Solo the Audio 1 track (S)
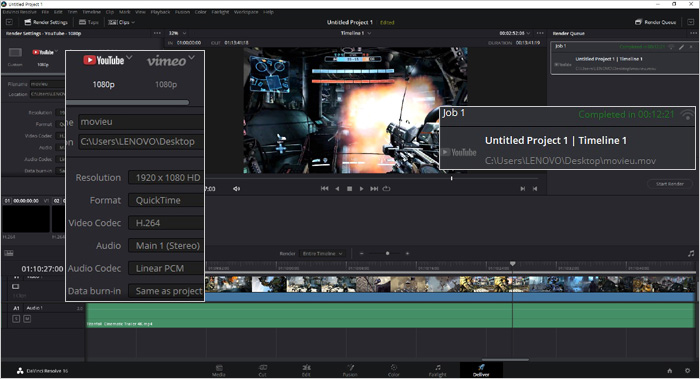 tap(16, 319)
